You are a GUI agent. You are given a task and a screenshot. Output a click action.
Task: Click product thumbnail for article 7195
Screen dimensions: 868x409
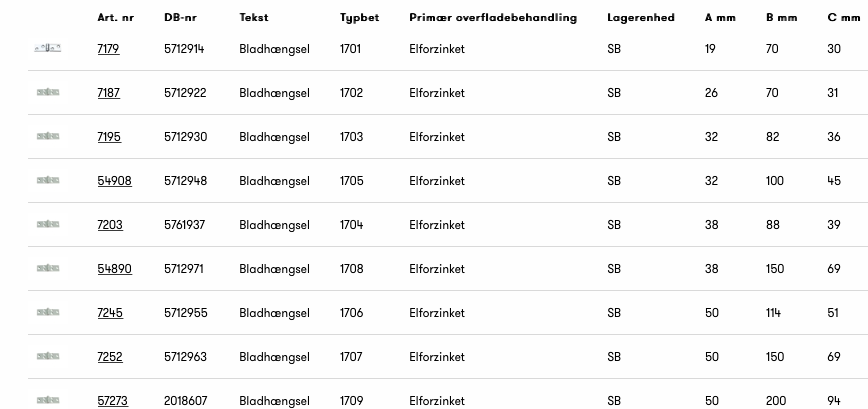click(x=48, y=136)
